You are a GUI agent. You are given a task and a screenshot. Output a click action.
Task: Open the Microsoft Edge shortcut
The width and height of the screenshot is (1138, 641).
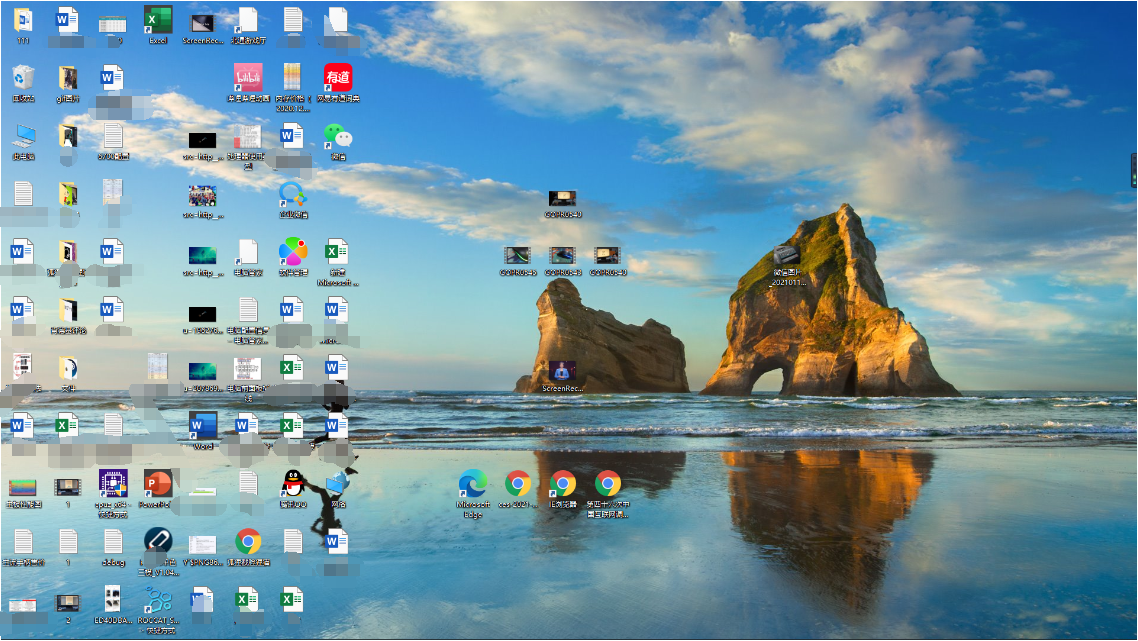pos(472,485)
